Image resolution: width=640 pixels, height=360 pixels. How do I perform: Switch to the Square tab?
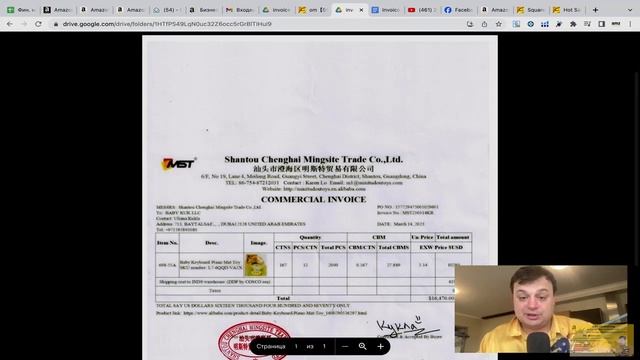coord(531,10)
